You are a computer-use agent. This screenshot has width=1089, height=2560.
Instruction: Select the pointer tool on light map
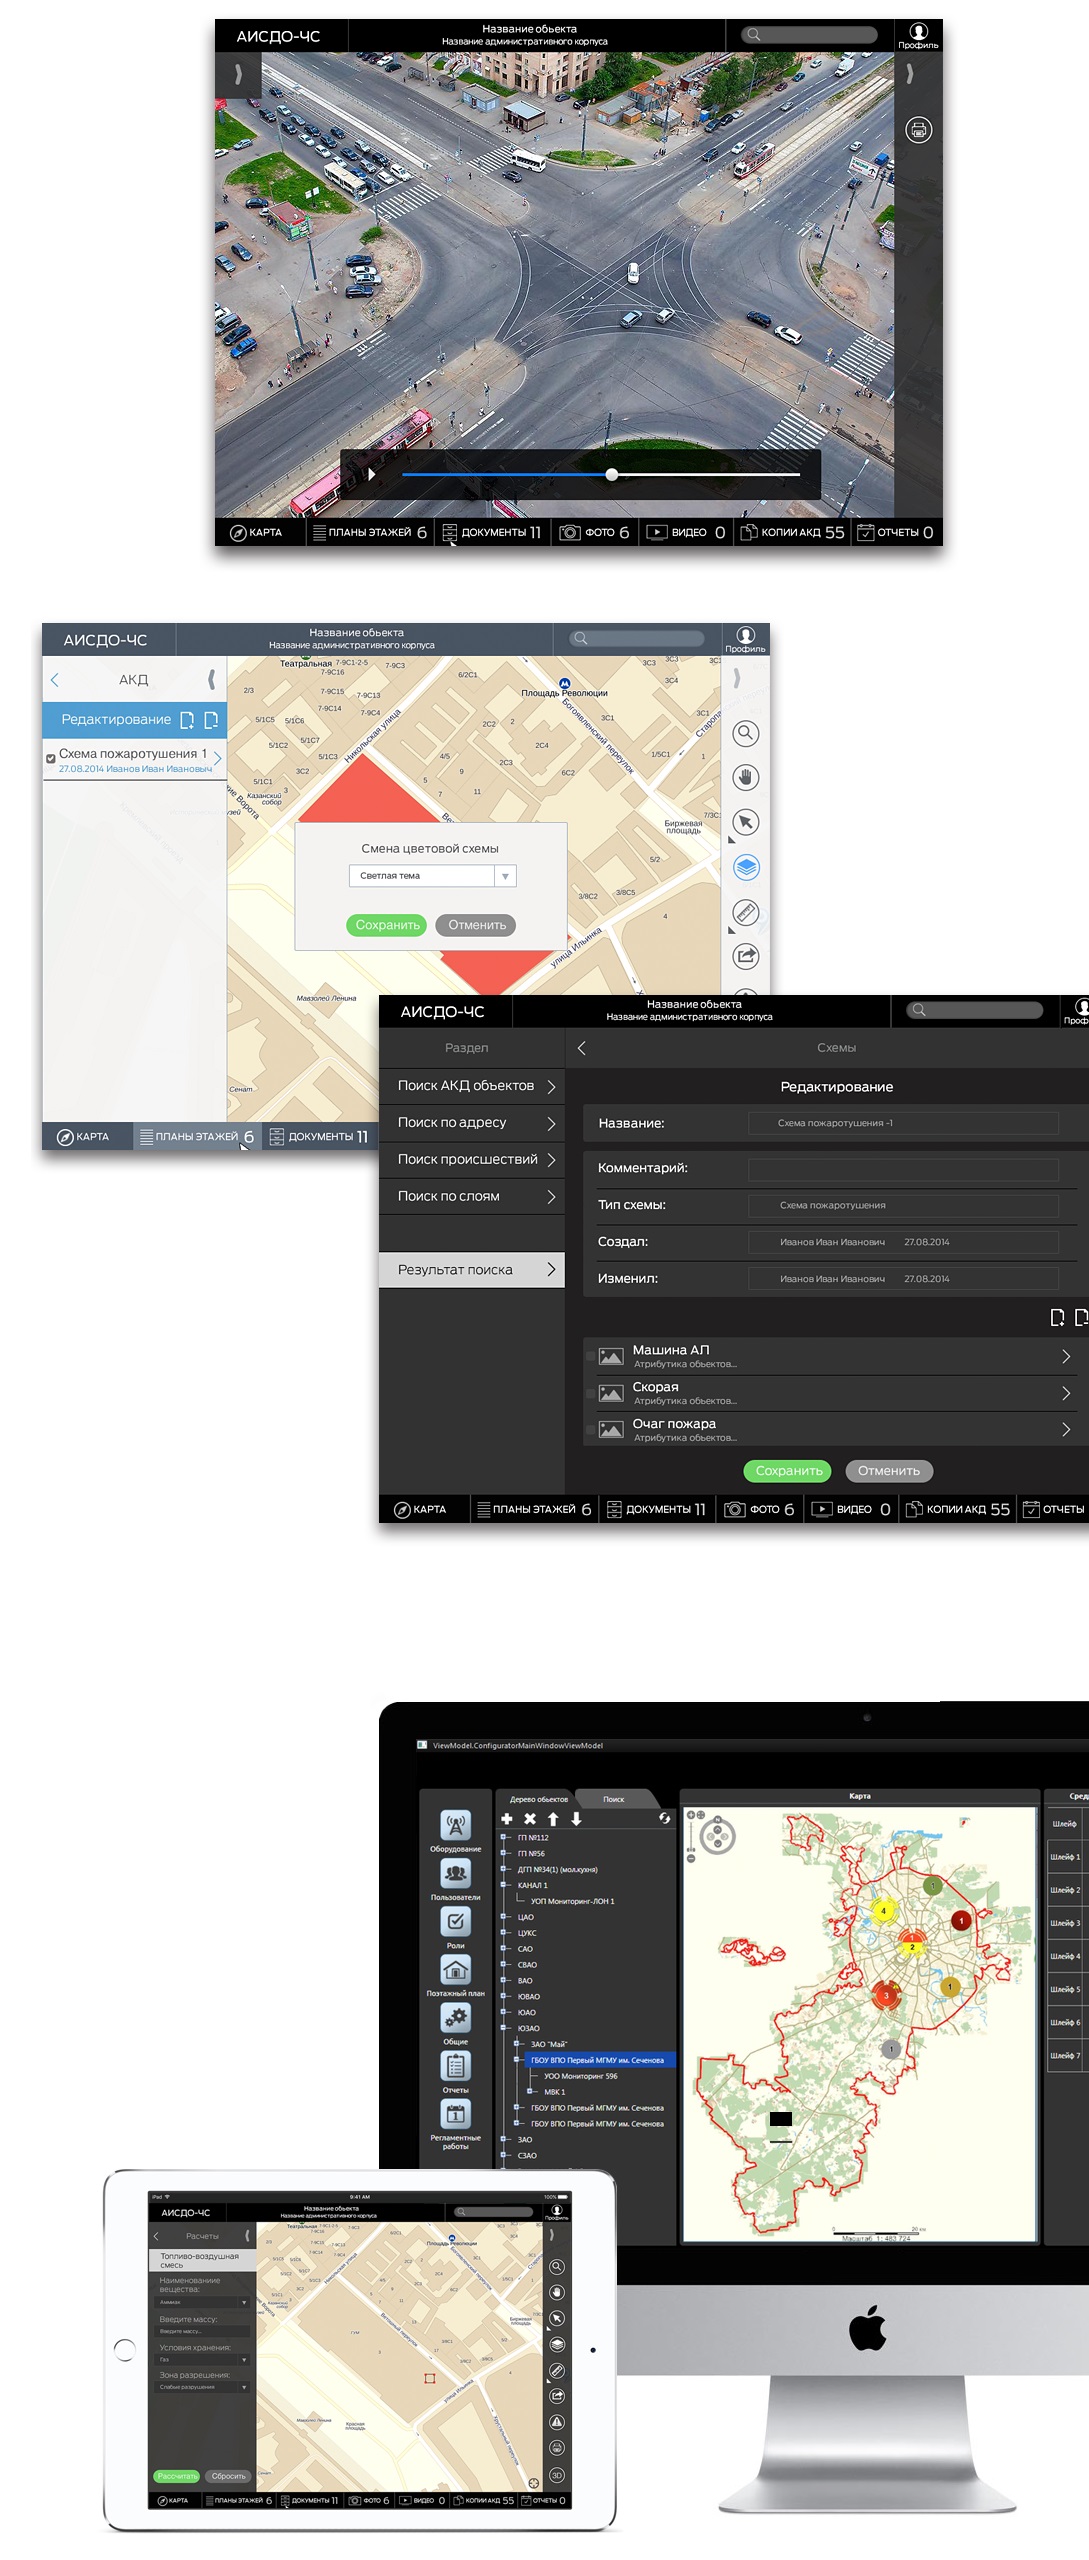tap(746, 822)
